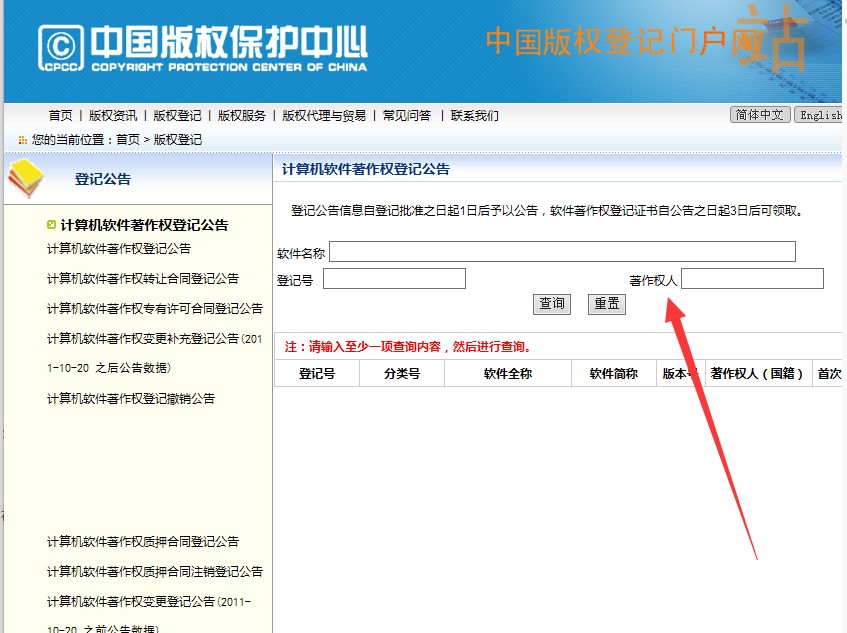Screen dimensions: 847x633
Task: Open the 版权资讯 menu item
Action: [113, 116]
